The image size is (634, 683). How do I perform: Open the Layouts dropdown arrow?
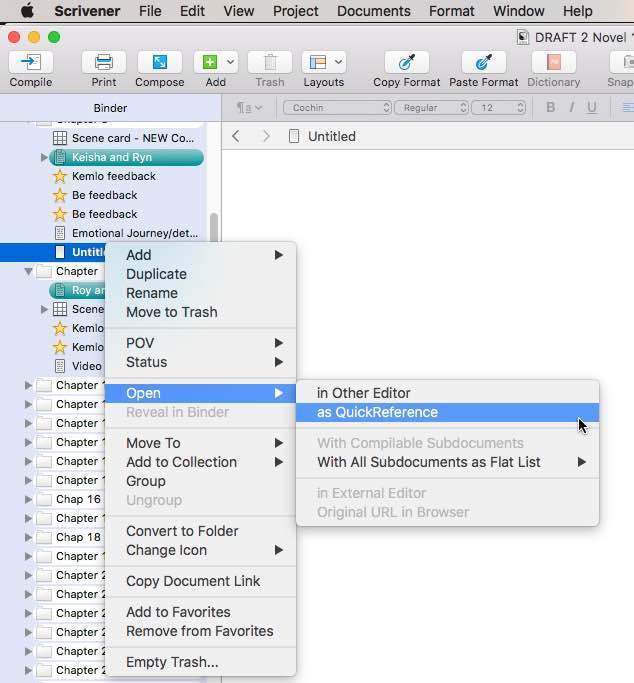click(338, 62)
